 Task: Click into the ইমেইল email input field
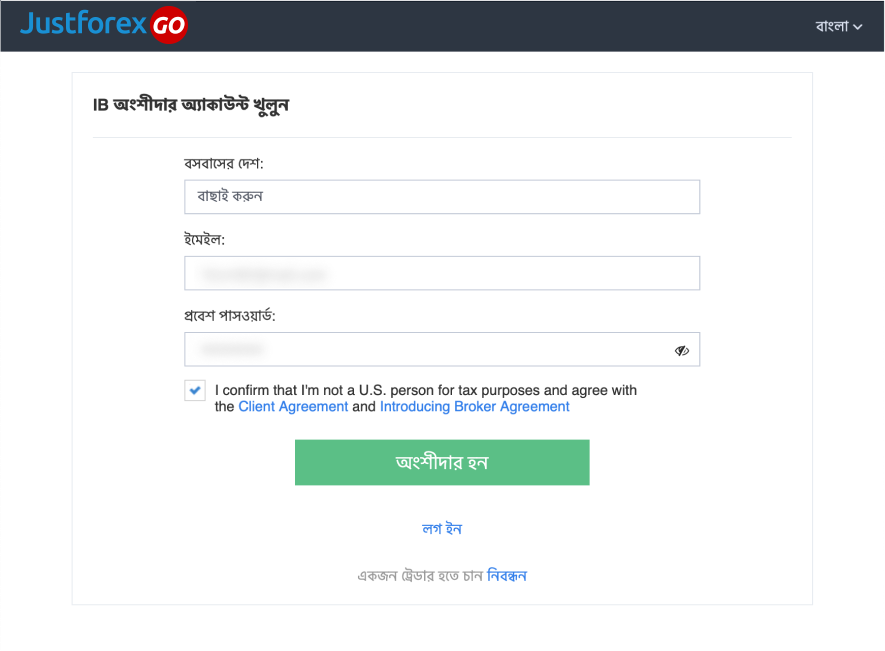point(442,273)
